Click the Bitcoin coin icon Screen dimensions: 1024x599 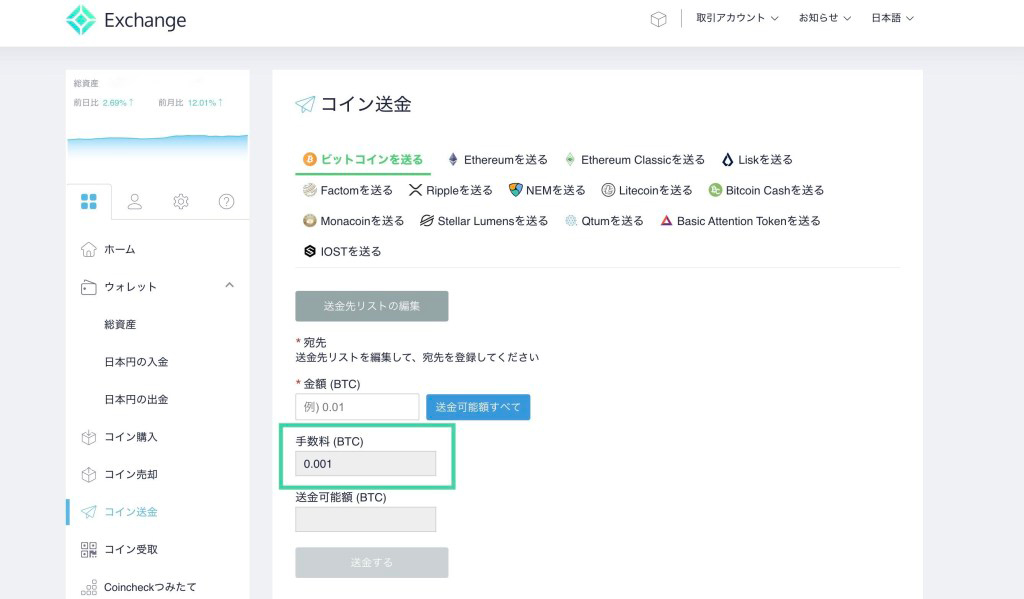click(310, 159)
